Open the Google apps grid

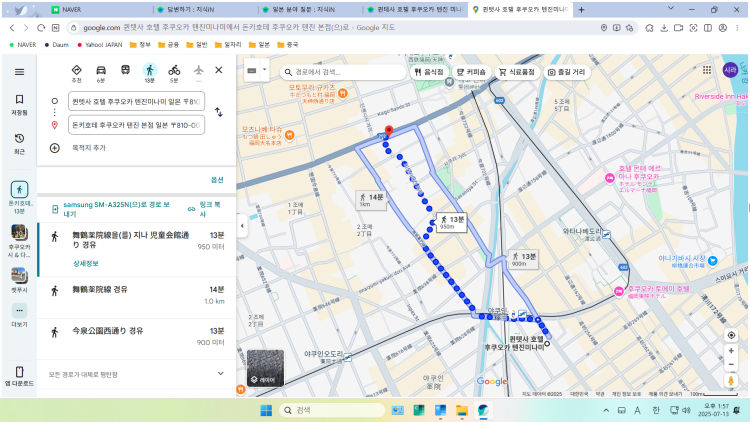pyautogui.click(x=707, y=70)
